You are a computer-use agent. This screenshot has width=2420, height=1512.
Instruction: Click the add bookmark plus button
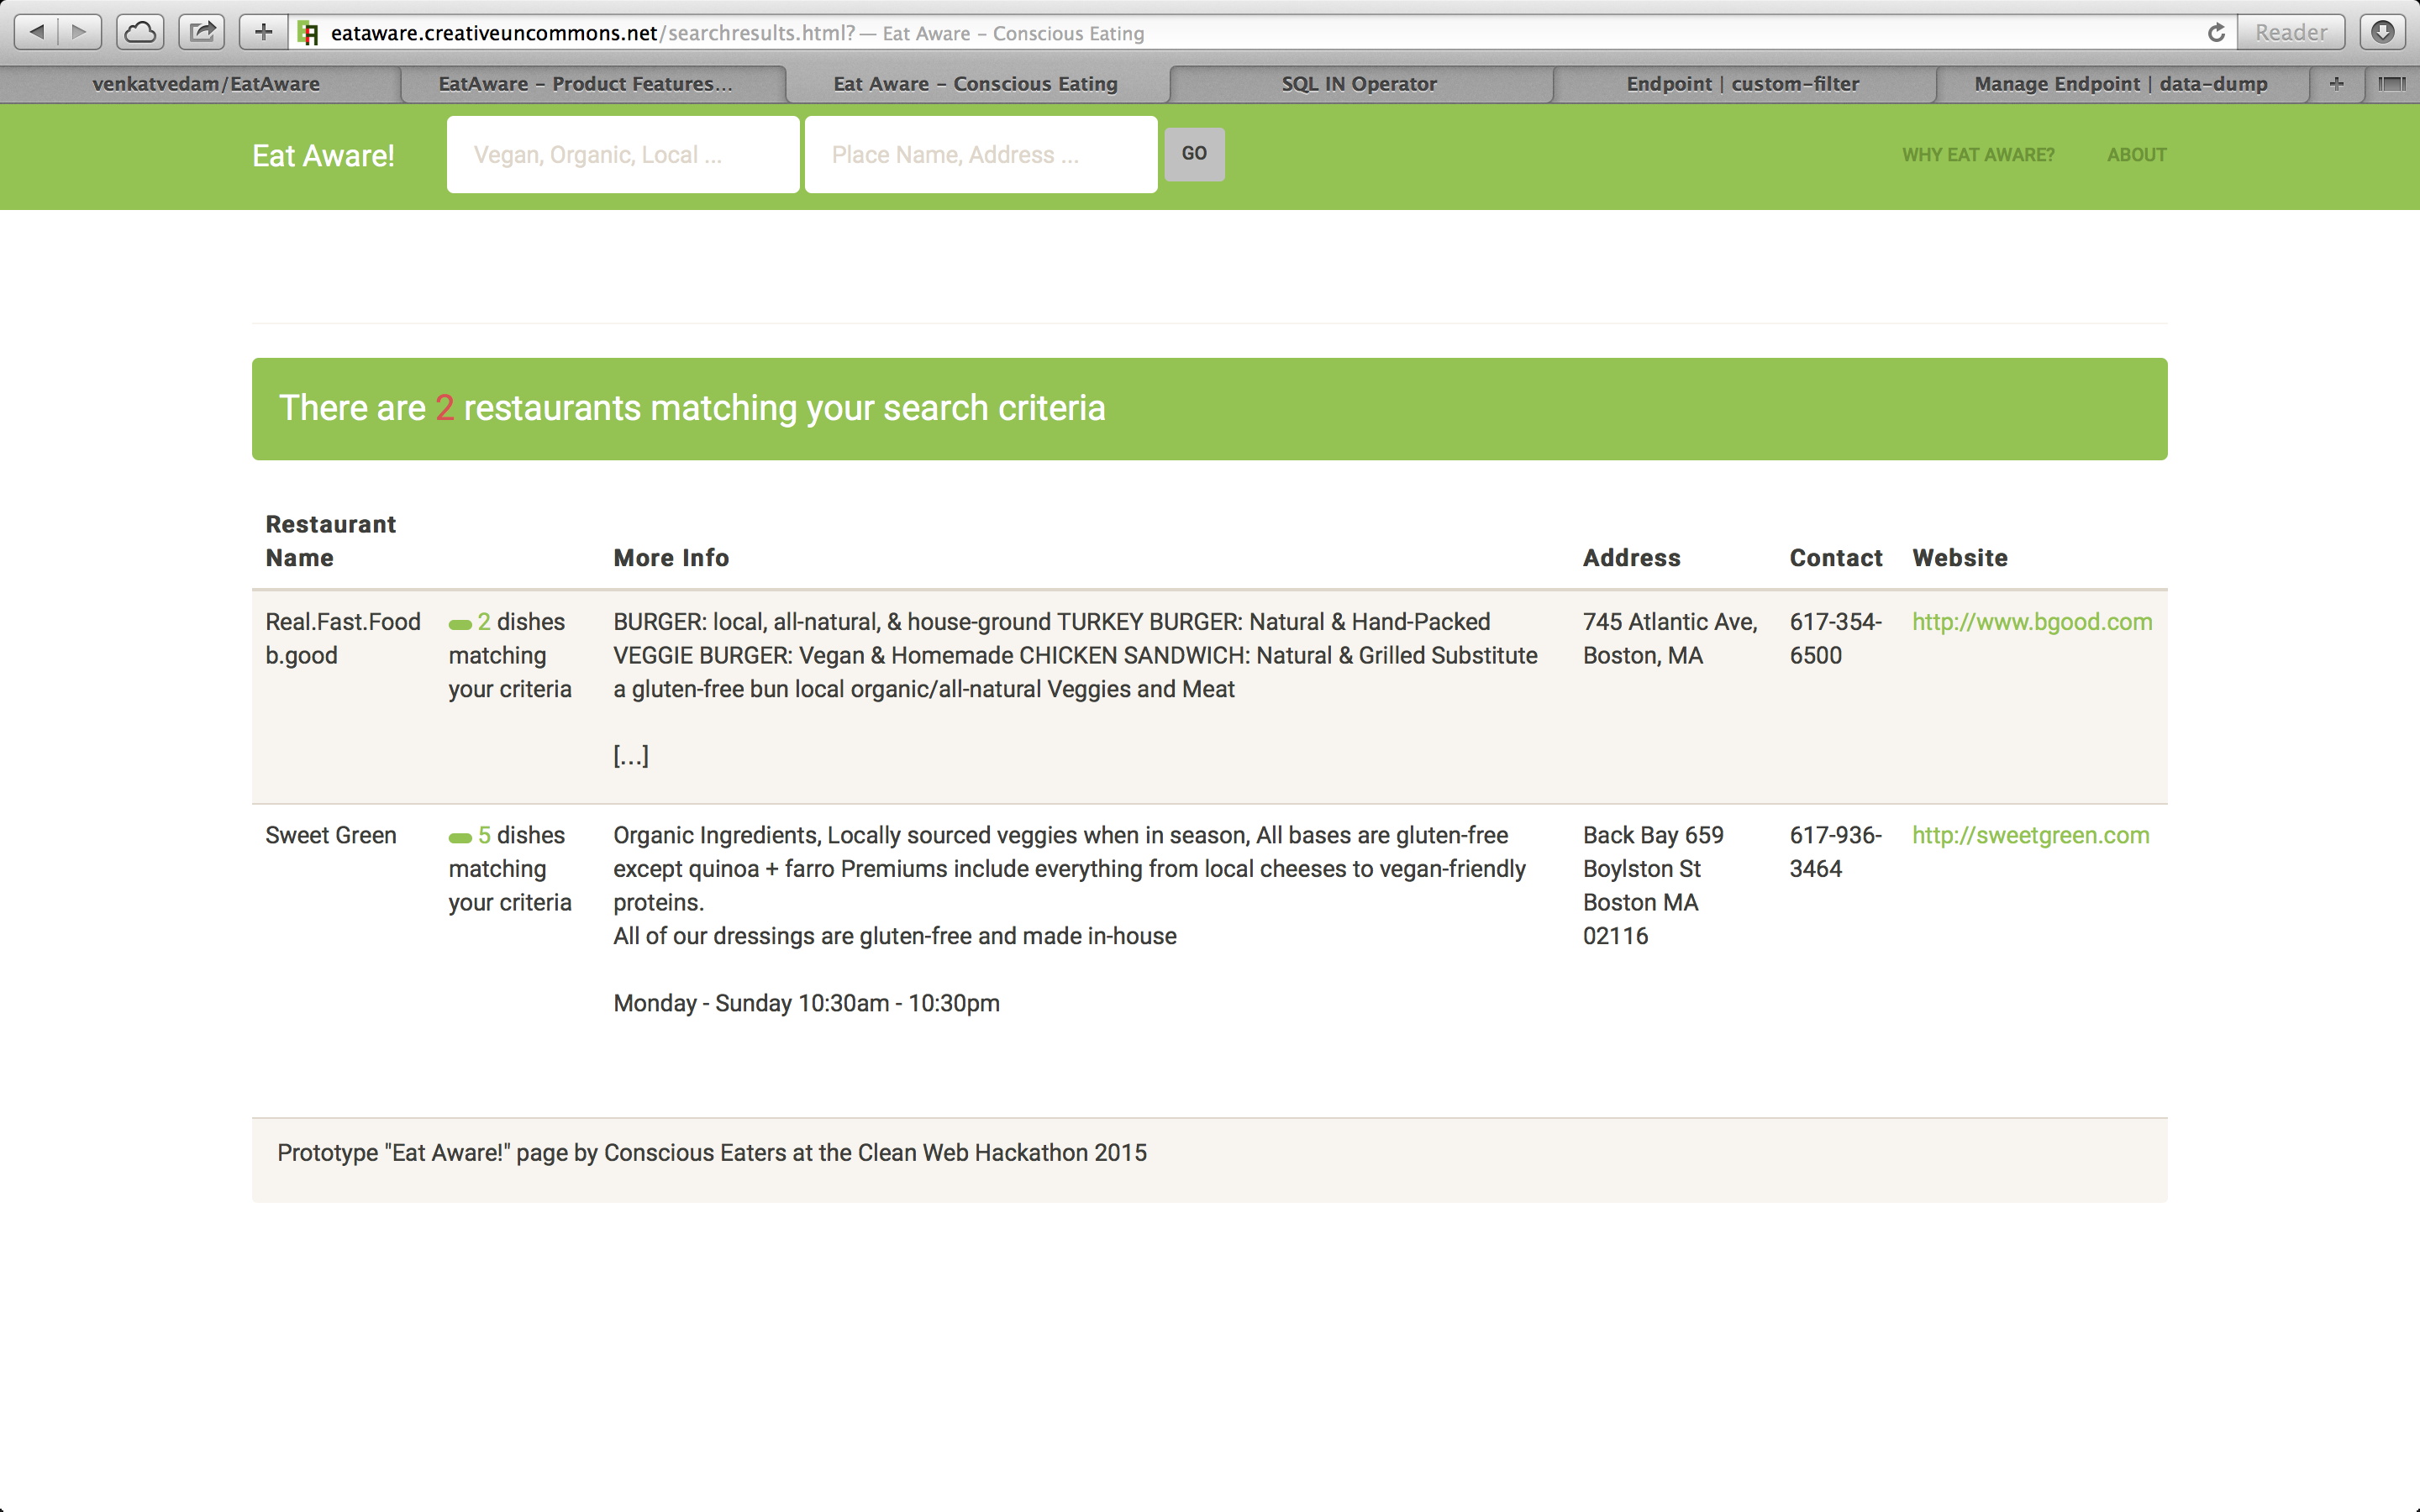pyautogui.click(x=263, y=32)
